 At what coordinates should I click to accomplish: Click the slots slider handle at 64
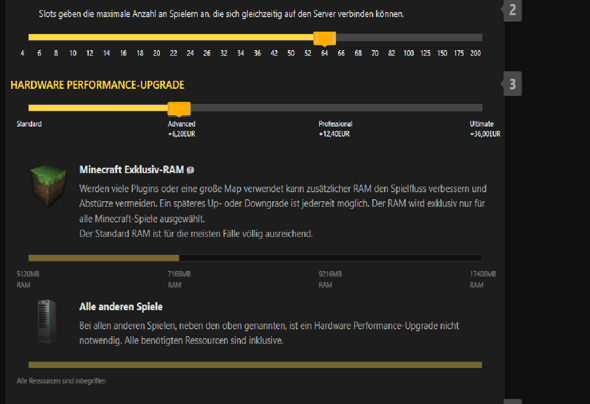[x=325, y=38]
